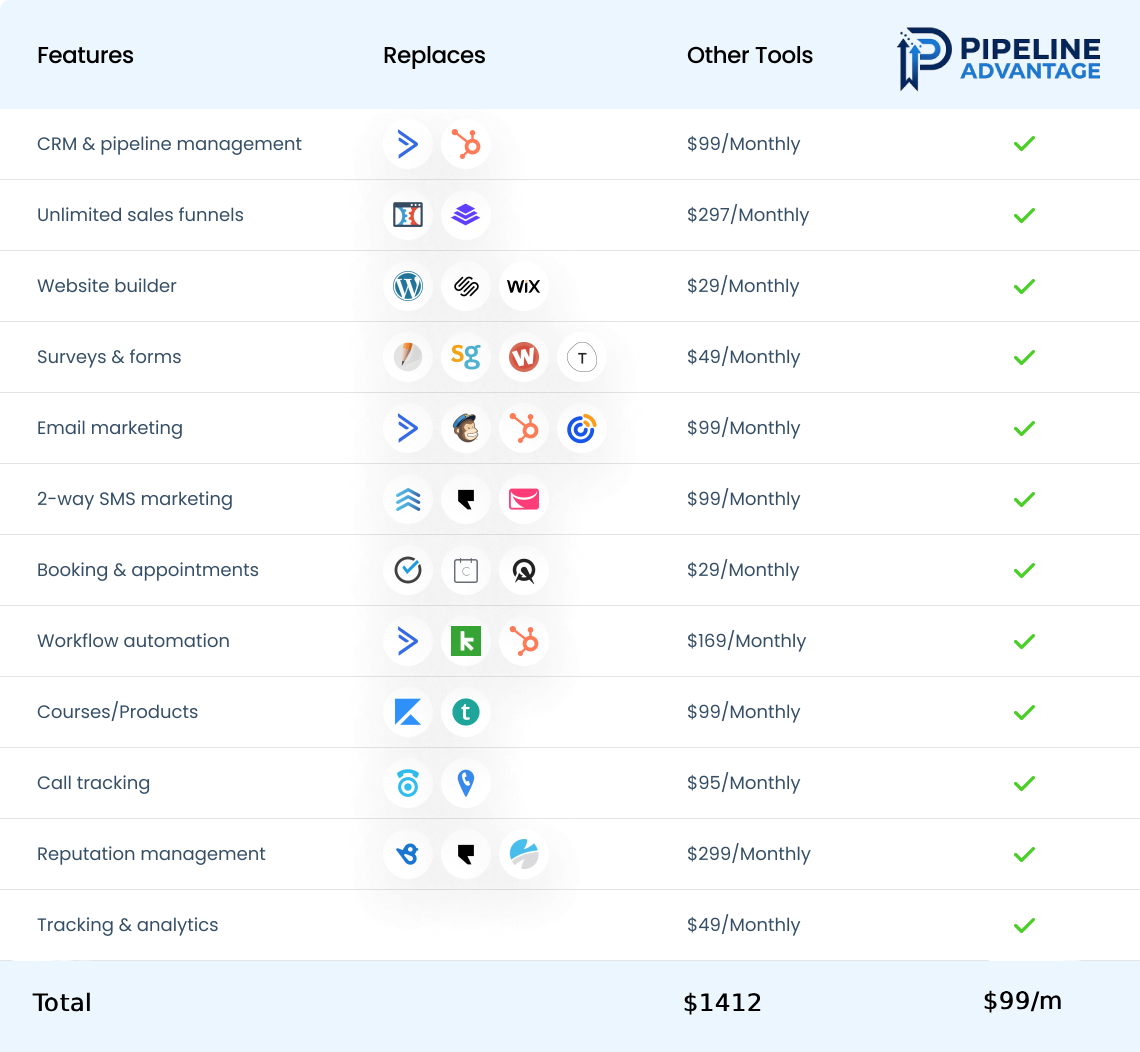Viewport: 1140px width, 1052px height.
Task: Click the 'Replaces' column header
Action: pos(434,56)
